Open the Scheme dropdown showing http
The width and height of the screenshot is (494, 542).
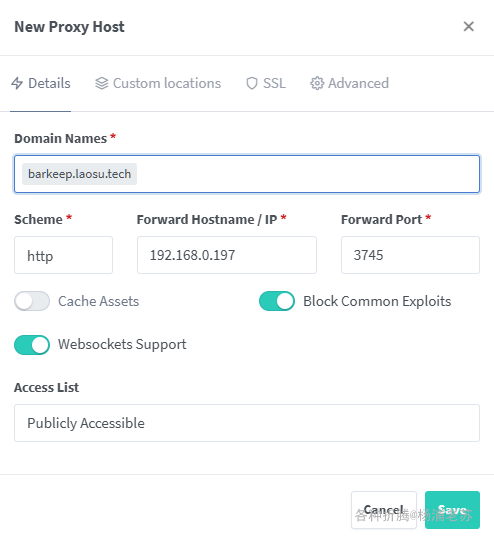pyautogui.click(x=63, y=255)
